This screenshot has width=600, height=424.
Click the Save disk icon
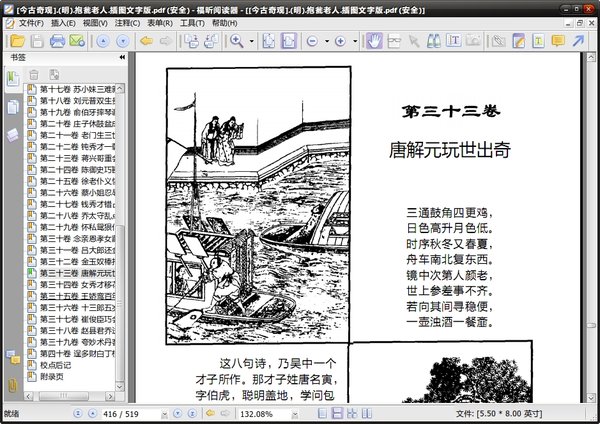point(37,41)
